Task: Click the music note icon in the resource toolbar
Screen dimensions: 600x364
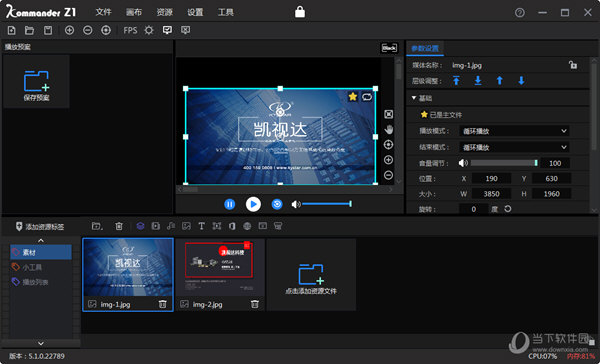Action: tap(171, 226)
